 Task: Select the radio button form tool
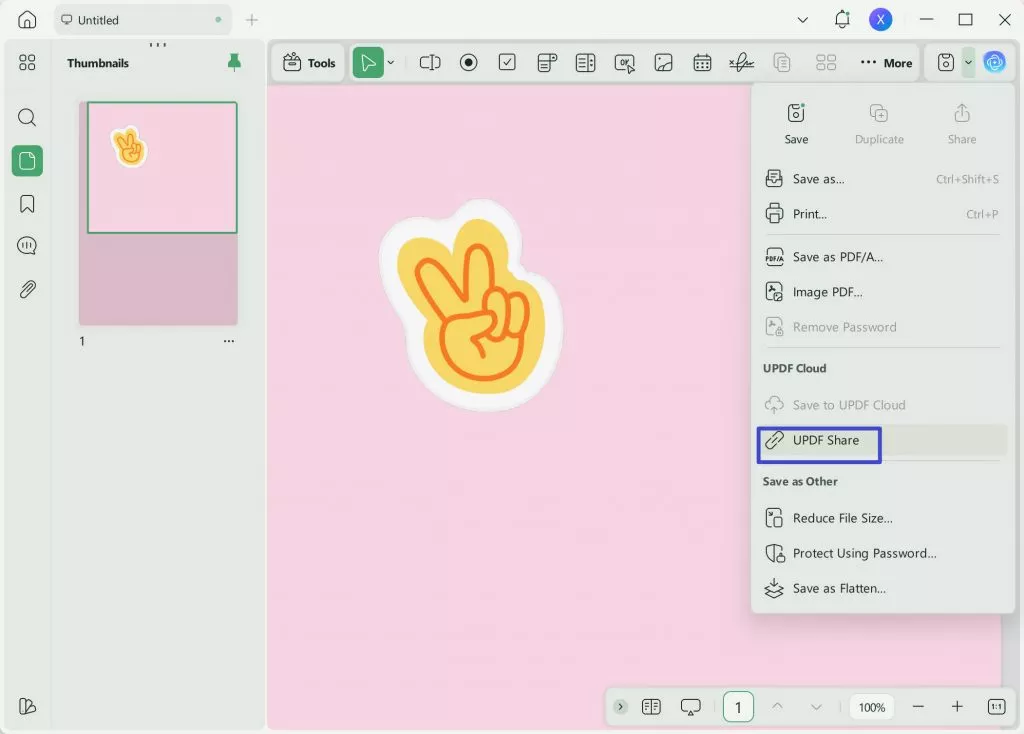[x=468, y=63]
